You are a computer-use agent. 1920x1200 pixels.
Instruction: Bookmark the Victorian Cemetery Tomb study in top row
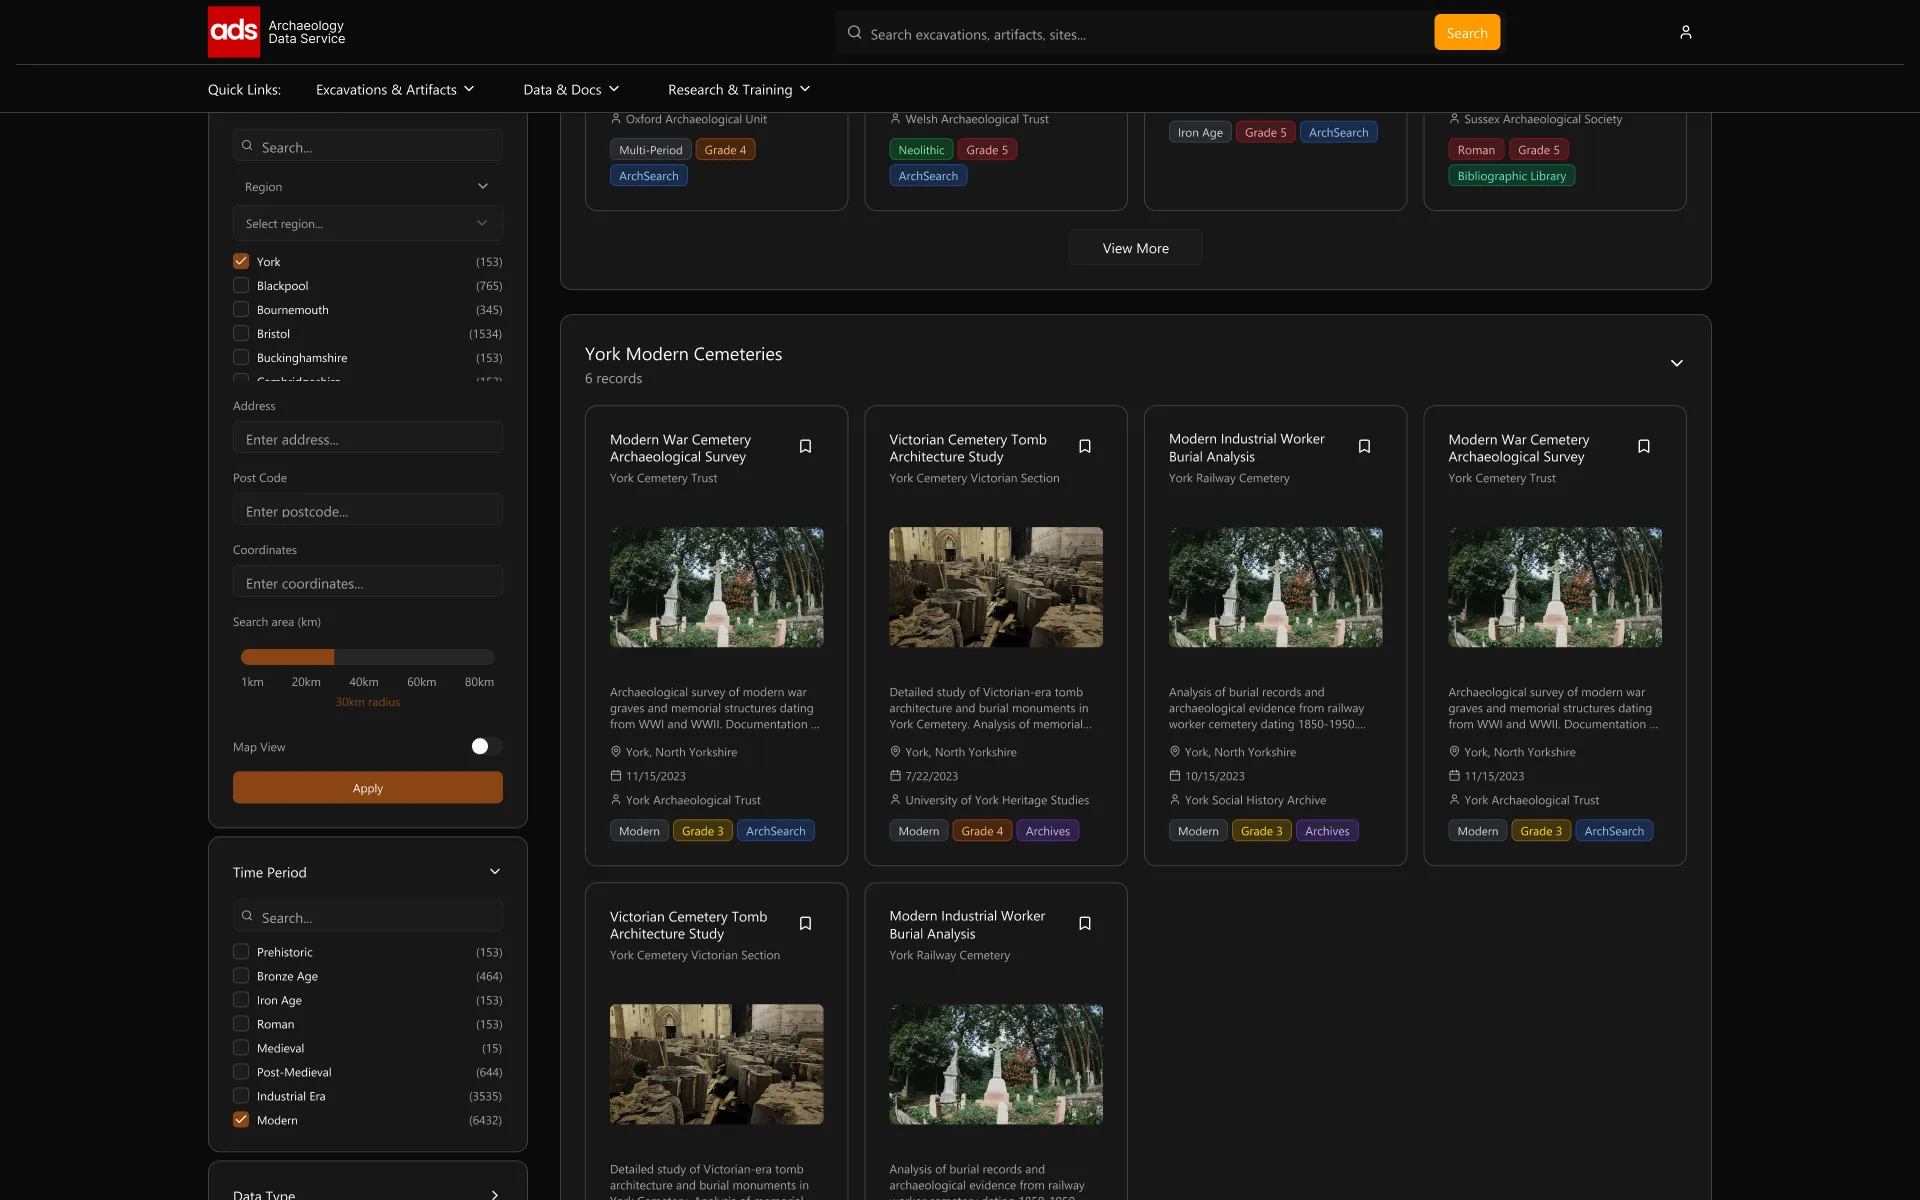1084,446
